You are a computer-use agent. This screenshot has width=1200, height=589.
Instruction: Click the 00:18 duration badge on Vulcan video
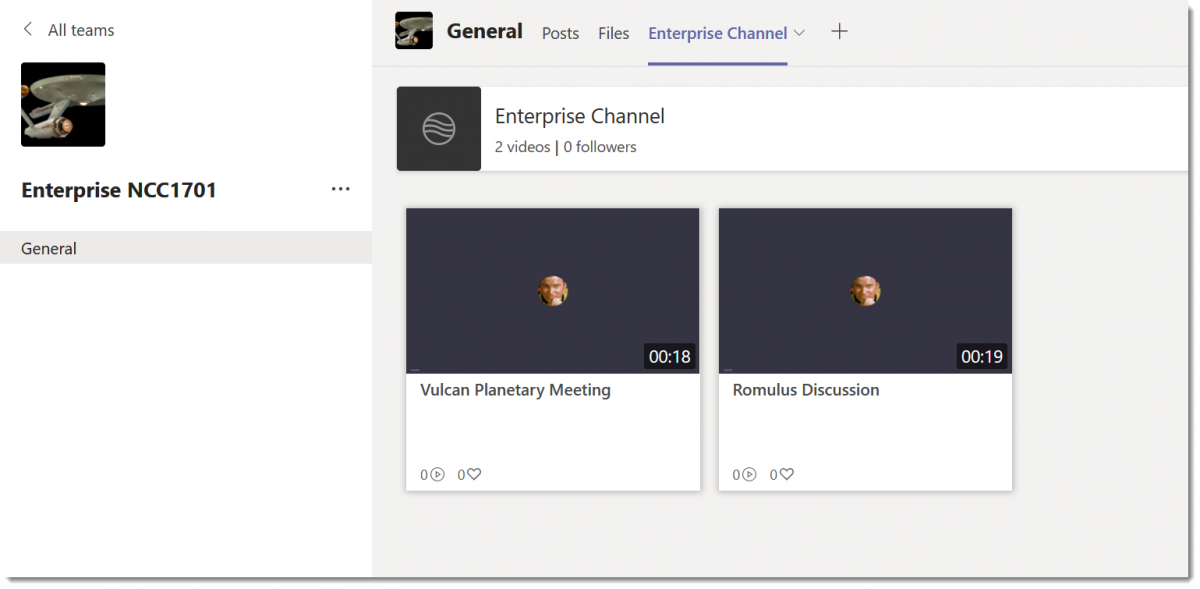[x=670, y=356]
